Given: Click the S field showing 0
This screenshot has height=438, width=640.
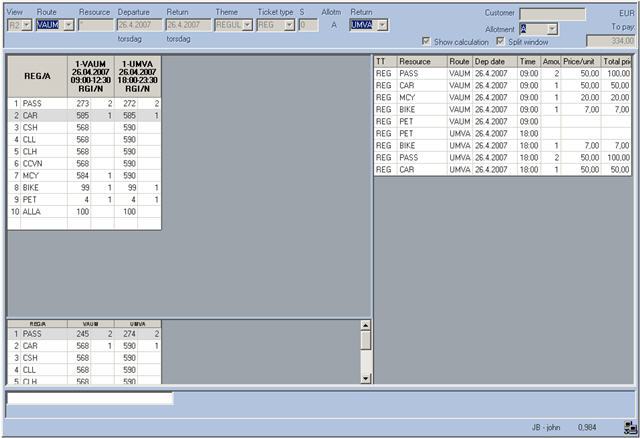Looking at the screenshot, I should (308, 25).
